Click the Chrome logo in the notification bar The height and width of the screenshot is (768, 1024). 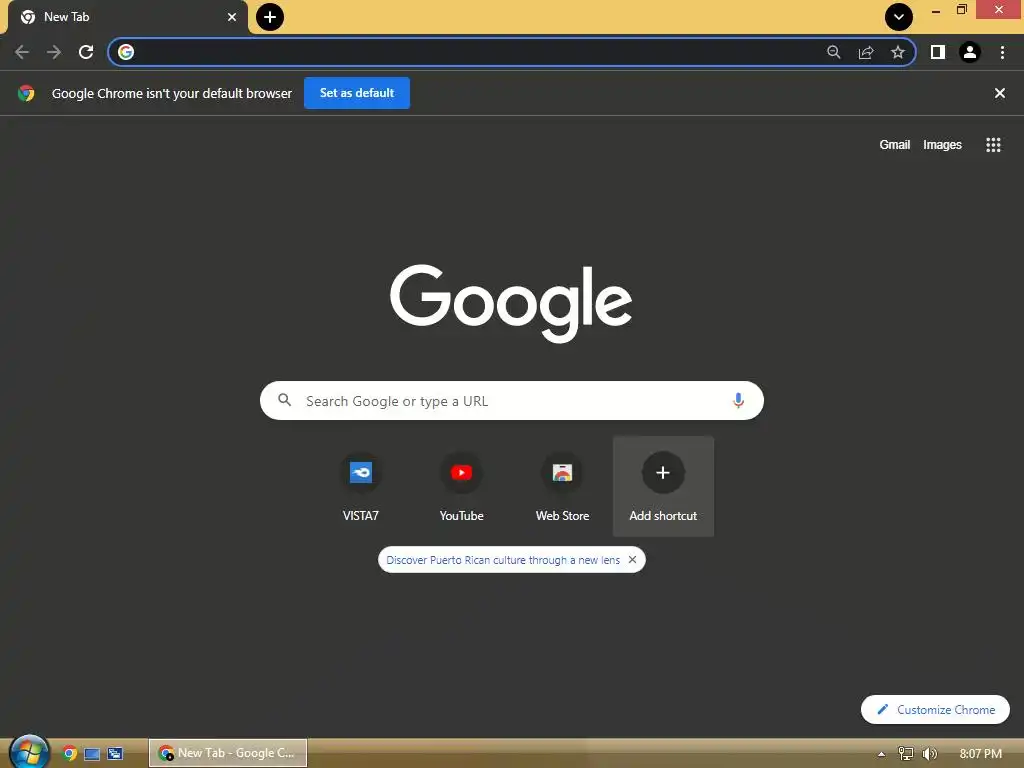click(26, 93)
